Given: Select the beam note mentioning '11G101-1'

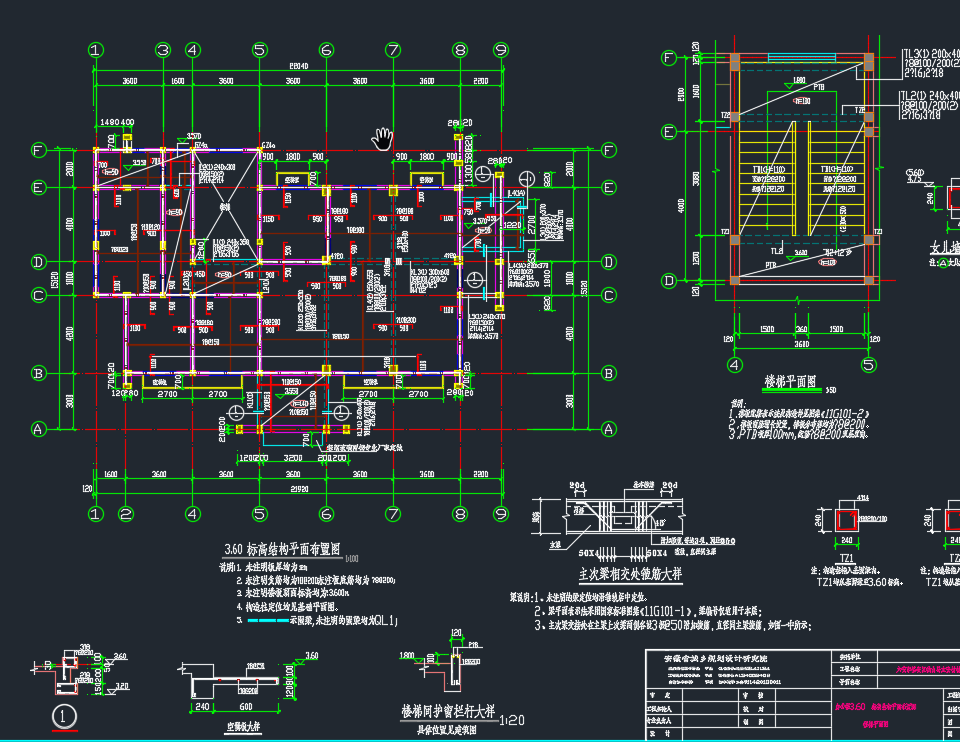Looking at the screenshot, I should click(x=648, y=611).
